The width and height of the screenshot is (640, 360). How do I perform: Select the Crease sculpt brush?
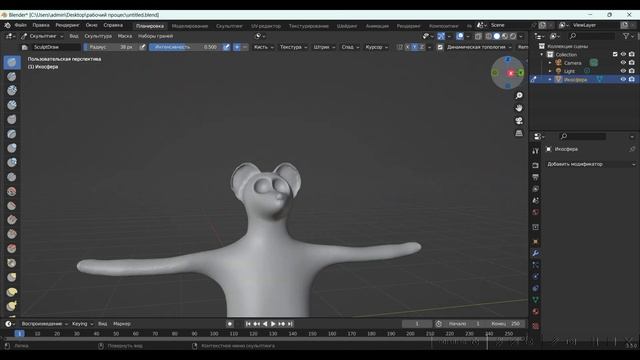[x=12, y=177]
